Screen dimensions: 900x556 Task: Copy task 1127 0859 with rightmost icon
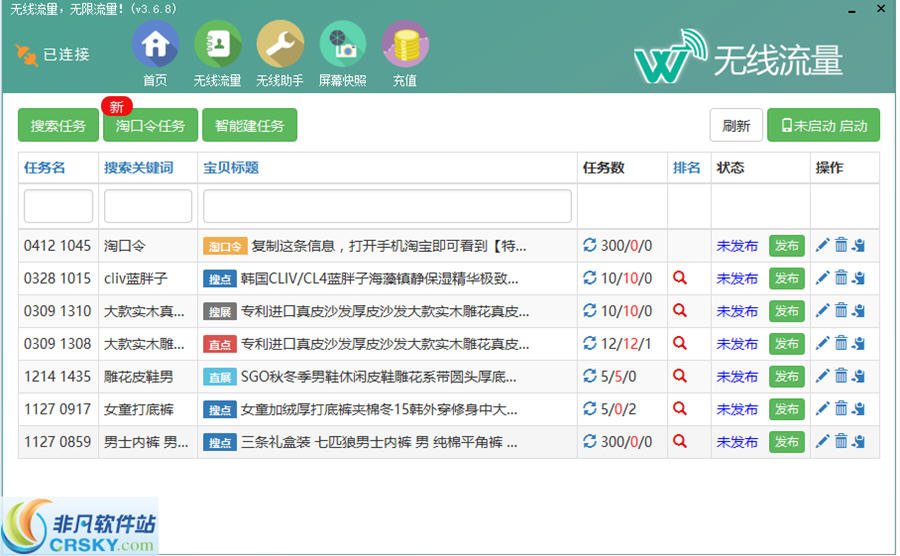tap(859, 441)
